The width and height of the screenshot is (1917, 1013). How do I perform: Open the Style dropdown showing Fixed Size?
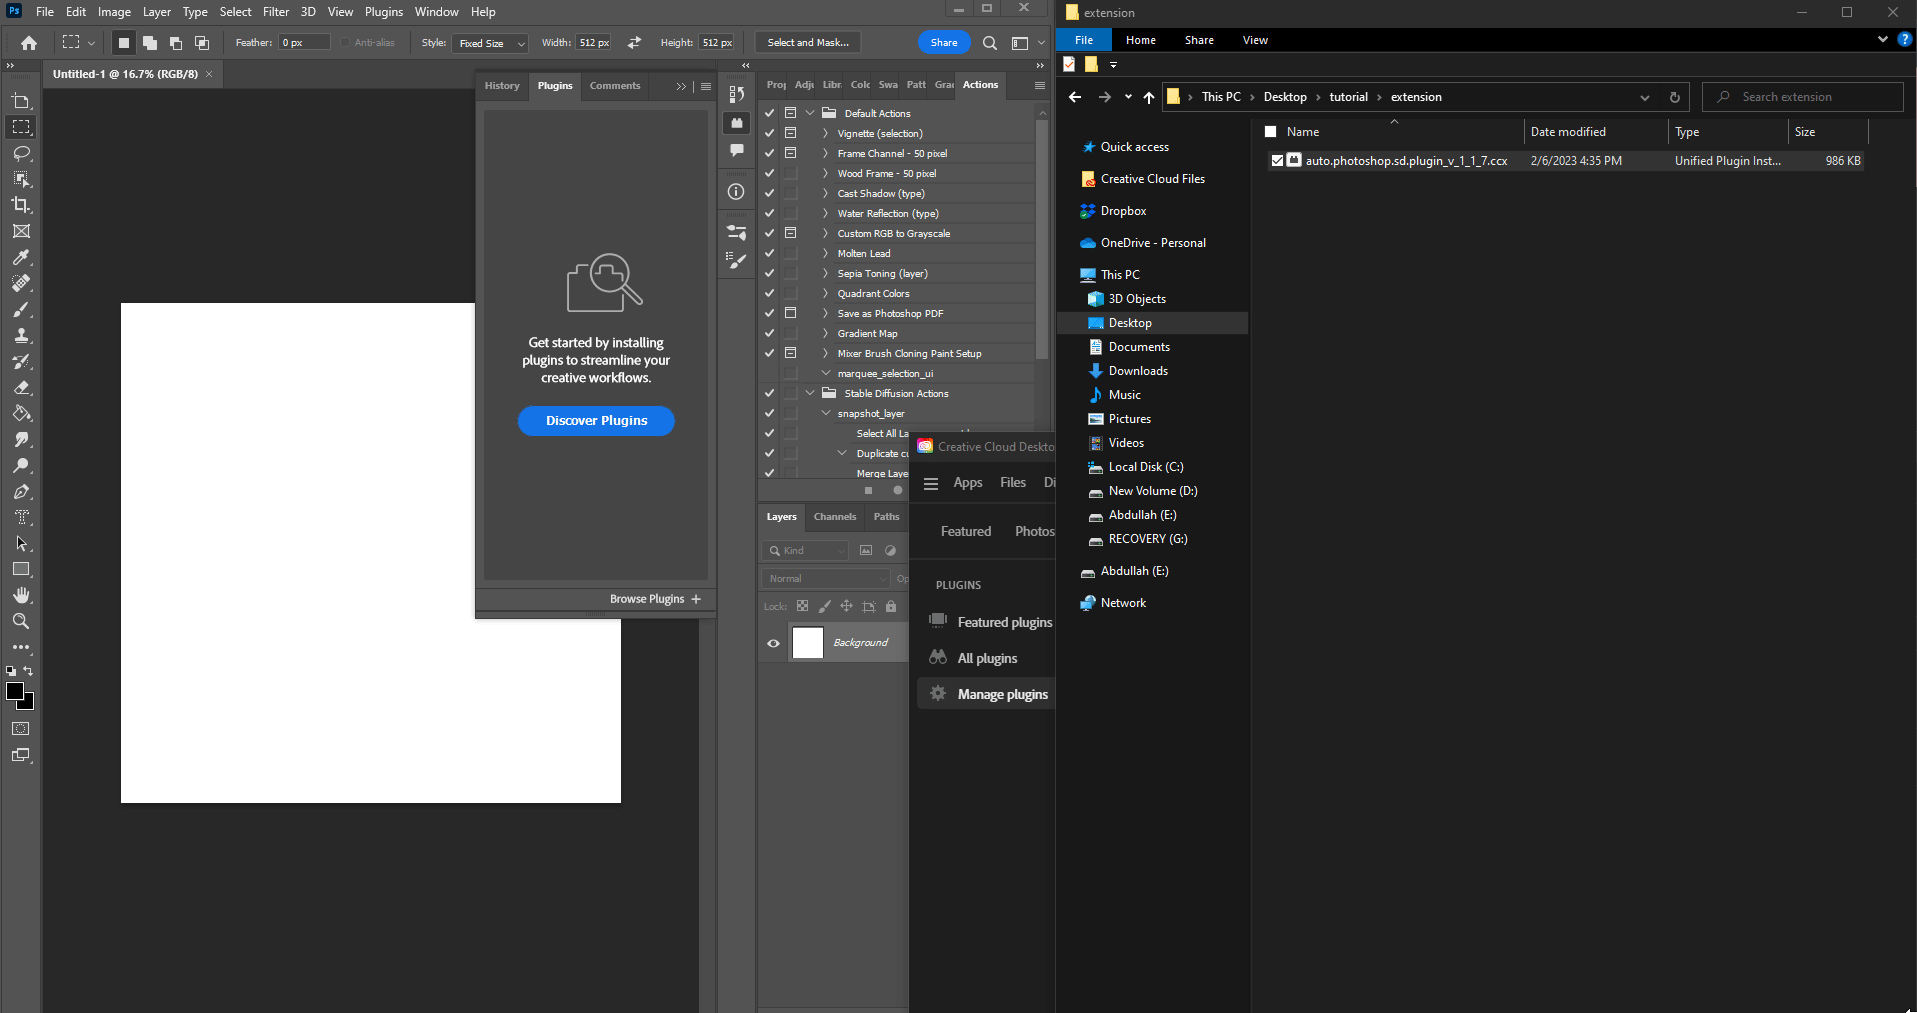pyautogui.click(x=489, y=43)
